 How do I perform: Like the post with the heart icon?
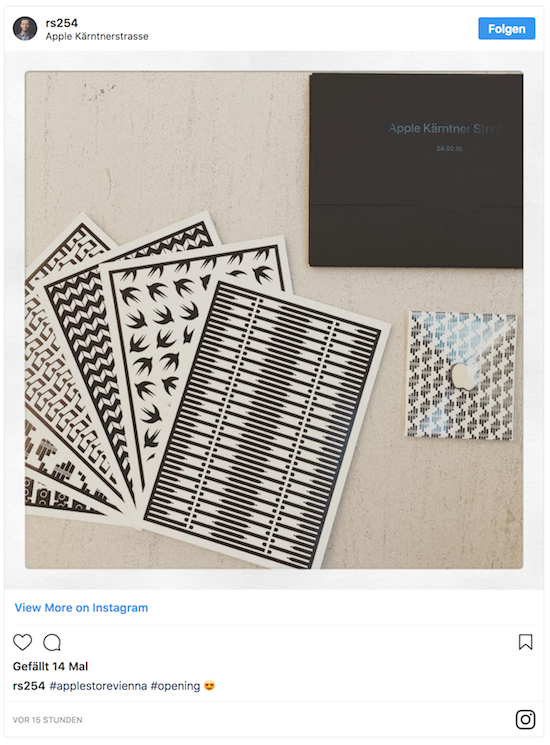(22, 642)
